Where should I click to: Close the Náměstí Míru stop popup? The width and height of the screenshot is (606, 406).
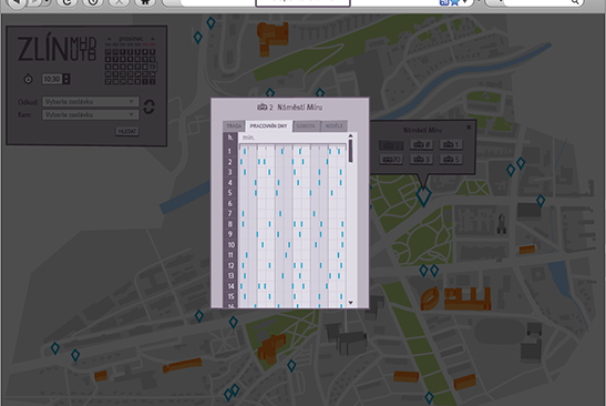470,128
